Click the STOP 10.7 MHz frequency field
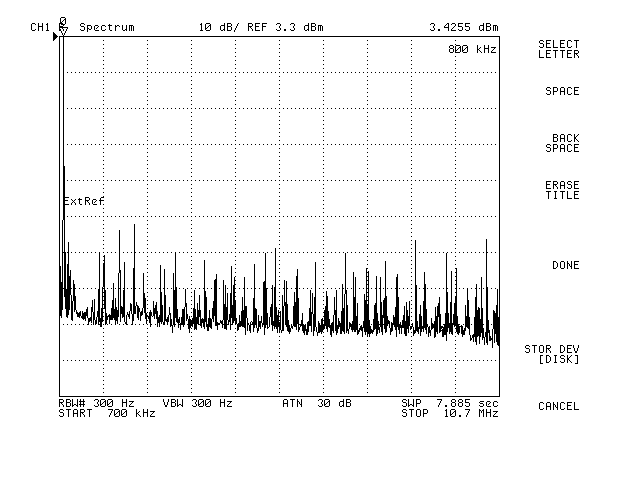 [449, 413]
